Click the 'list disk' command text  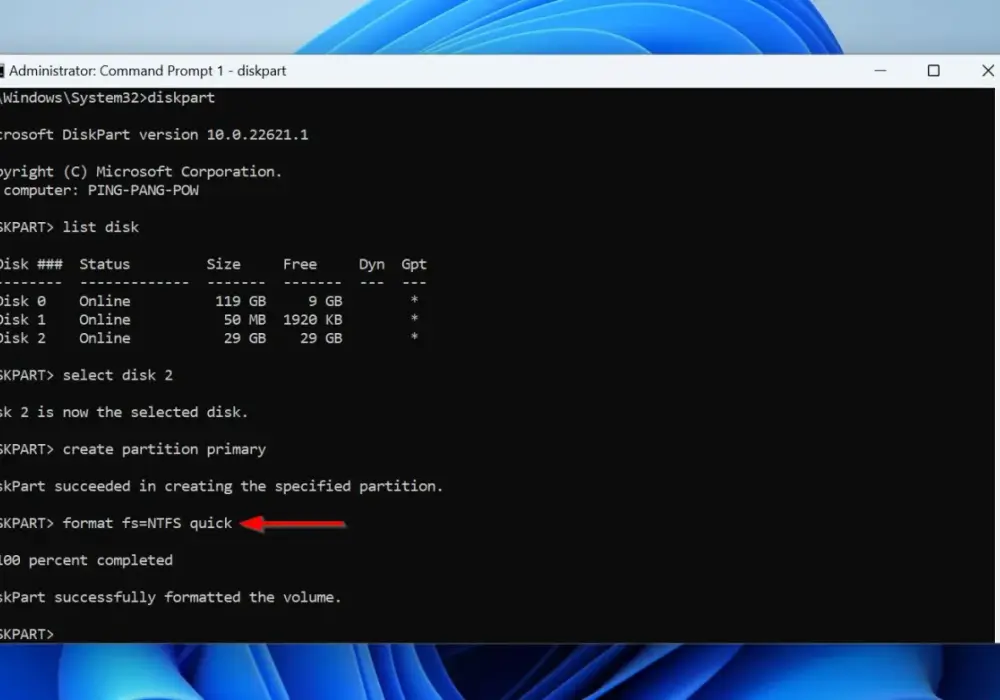(101, 228)
